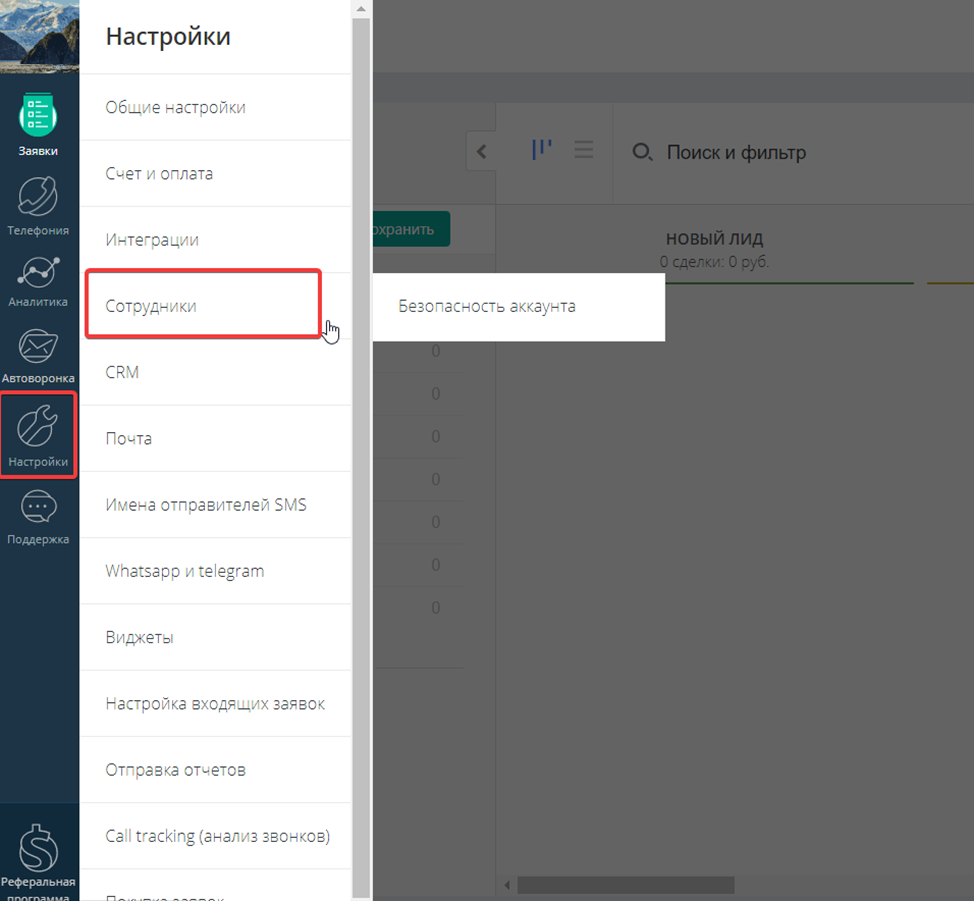Choose CRM in settings menu
Image resolution: width=974 pixels, height=901 pixels.
click(x=216, y=372)
